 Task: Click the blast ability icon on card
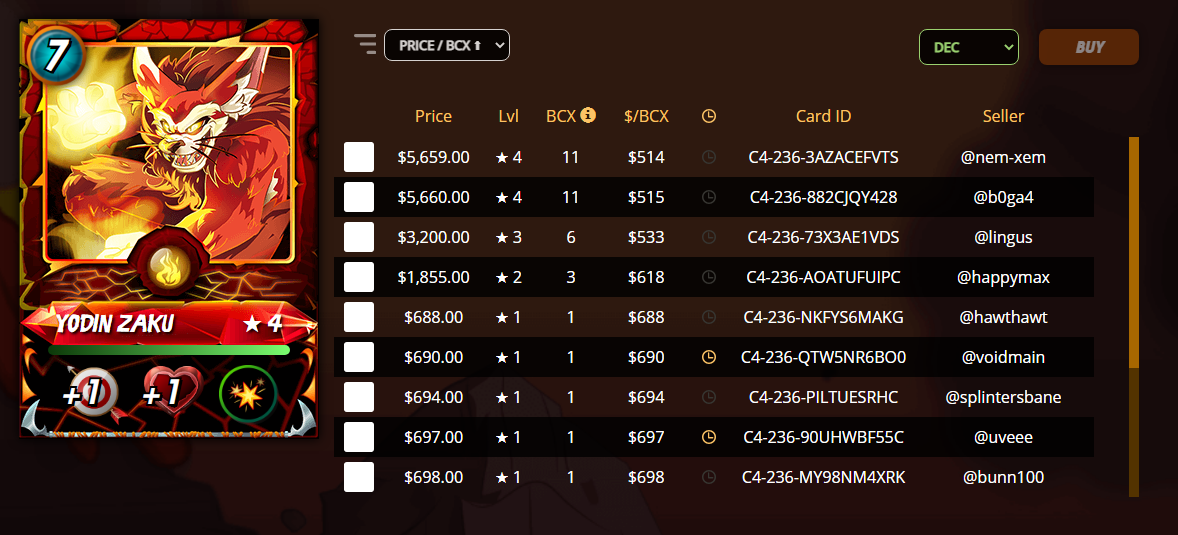pyautogui.click(x=249, y=393)
